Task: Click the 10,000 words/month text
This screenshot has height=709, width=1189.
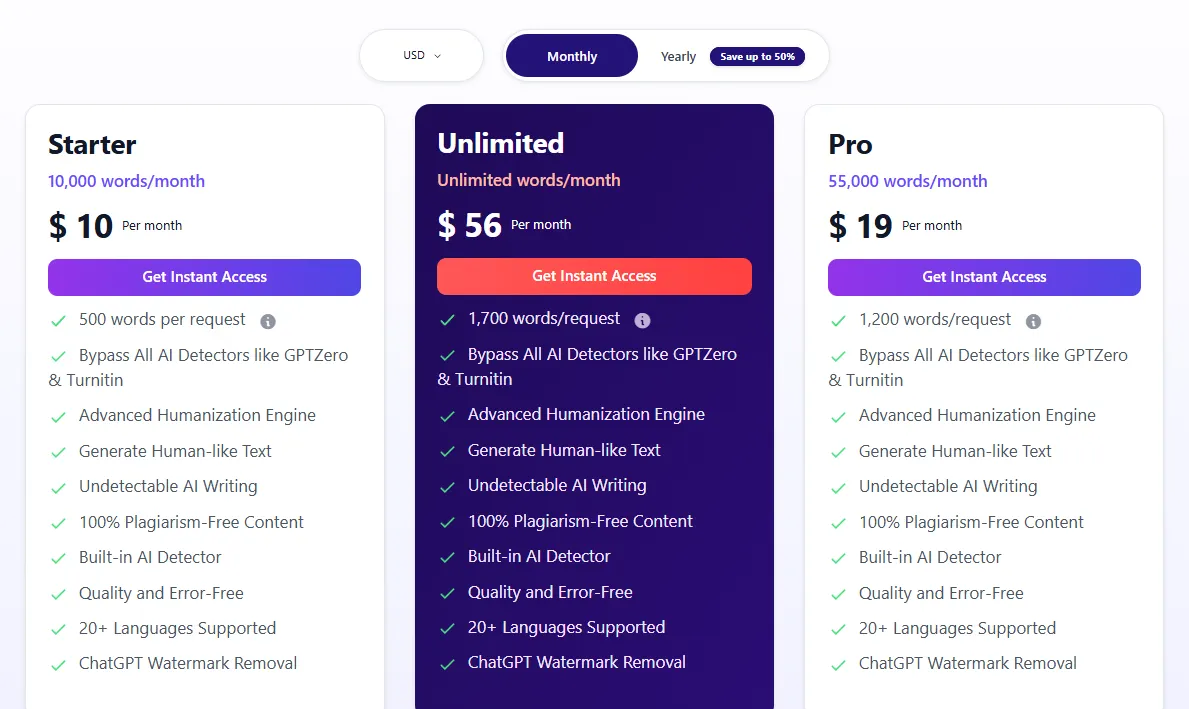Action: pos(127,181)
